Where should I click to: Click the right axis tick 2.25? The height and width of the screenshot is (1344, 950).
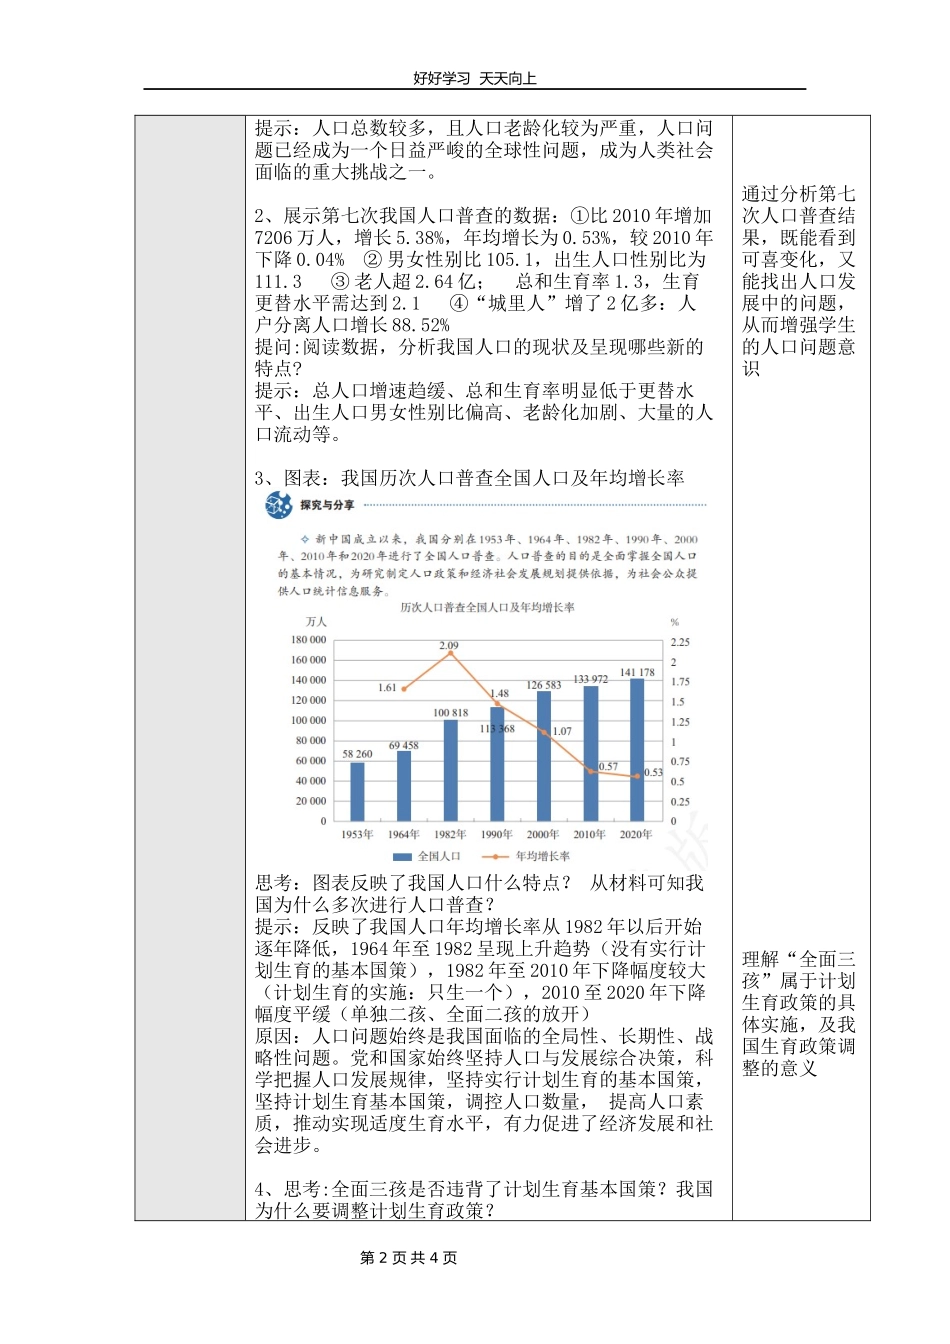point(680,642)
